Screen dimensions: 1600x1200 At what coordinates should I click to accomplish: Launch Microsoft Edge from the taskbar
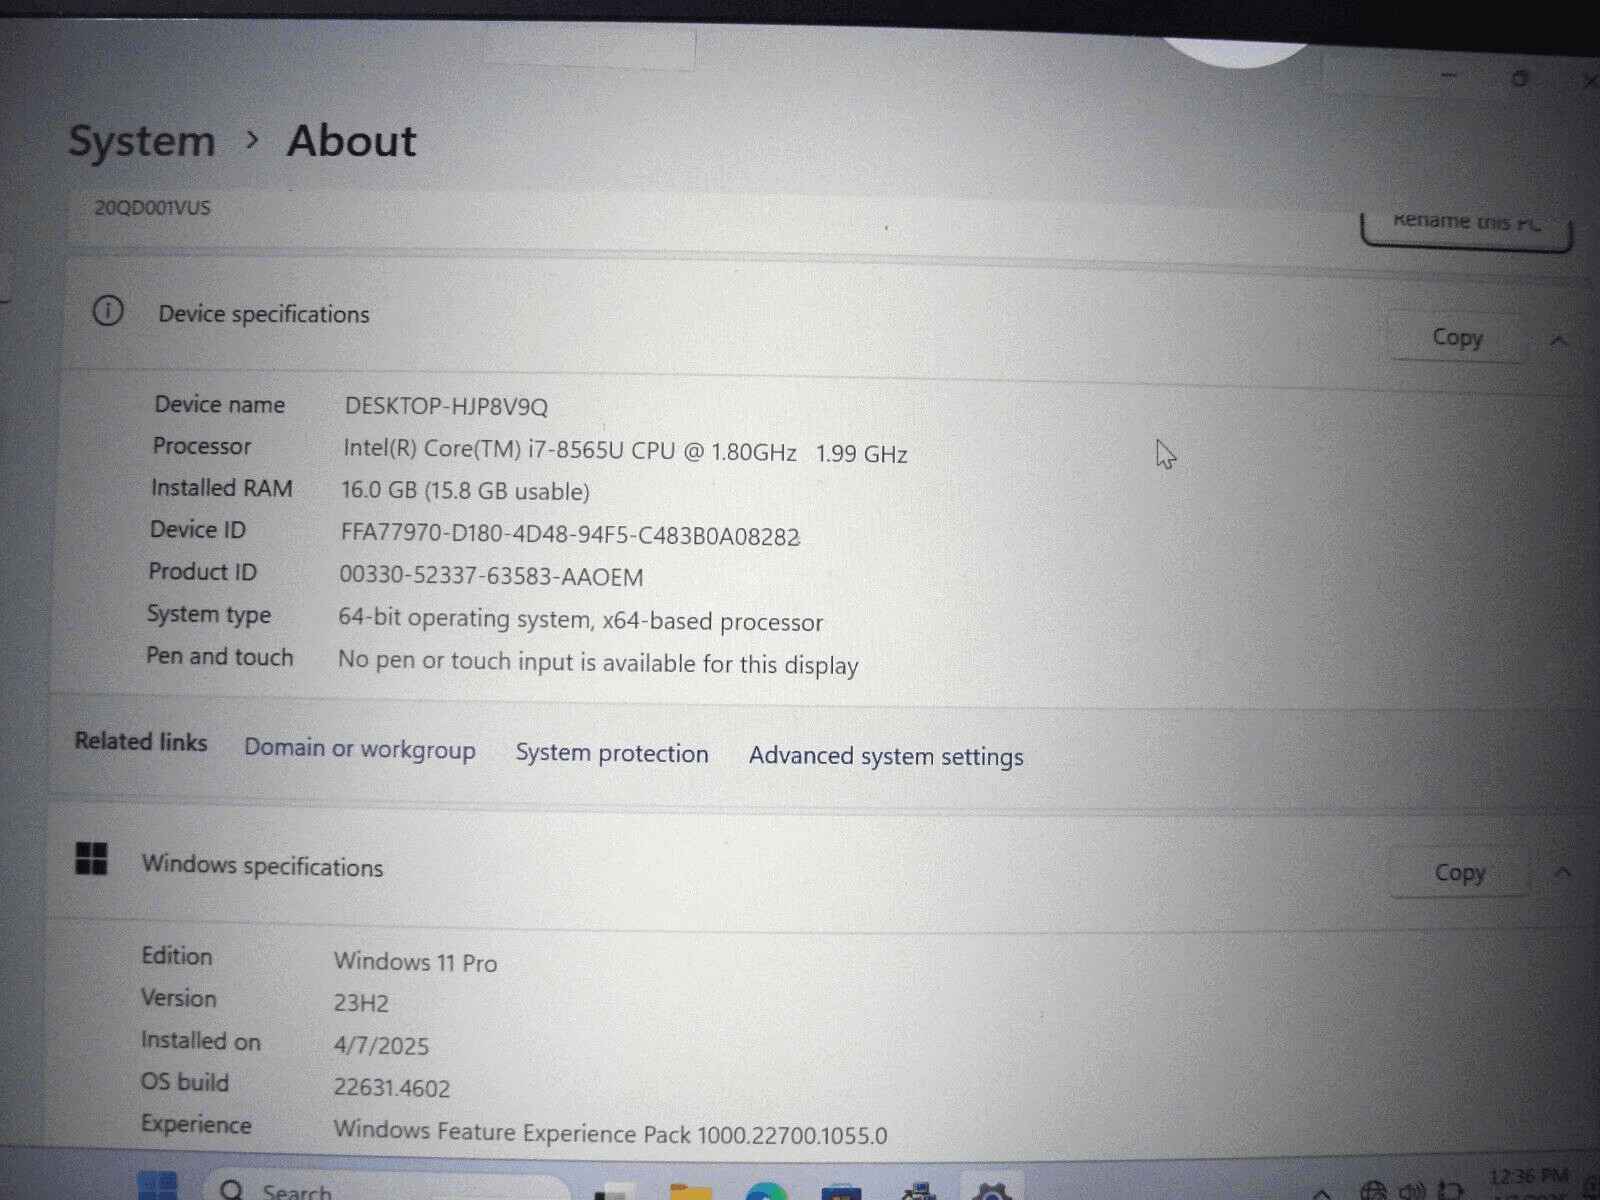click(766, 1192)
